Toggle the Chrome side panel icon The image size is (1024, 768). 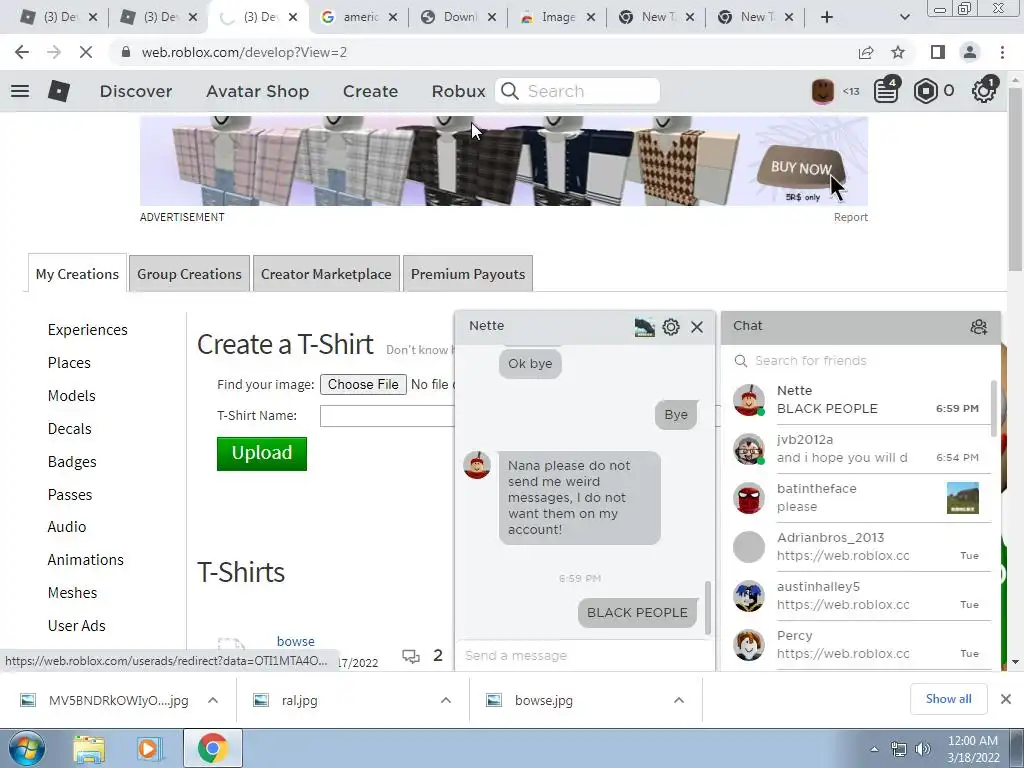pos(938,52)
